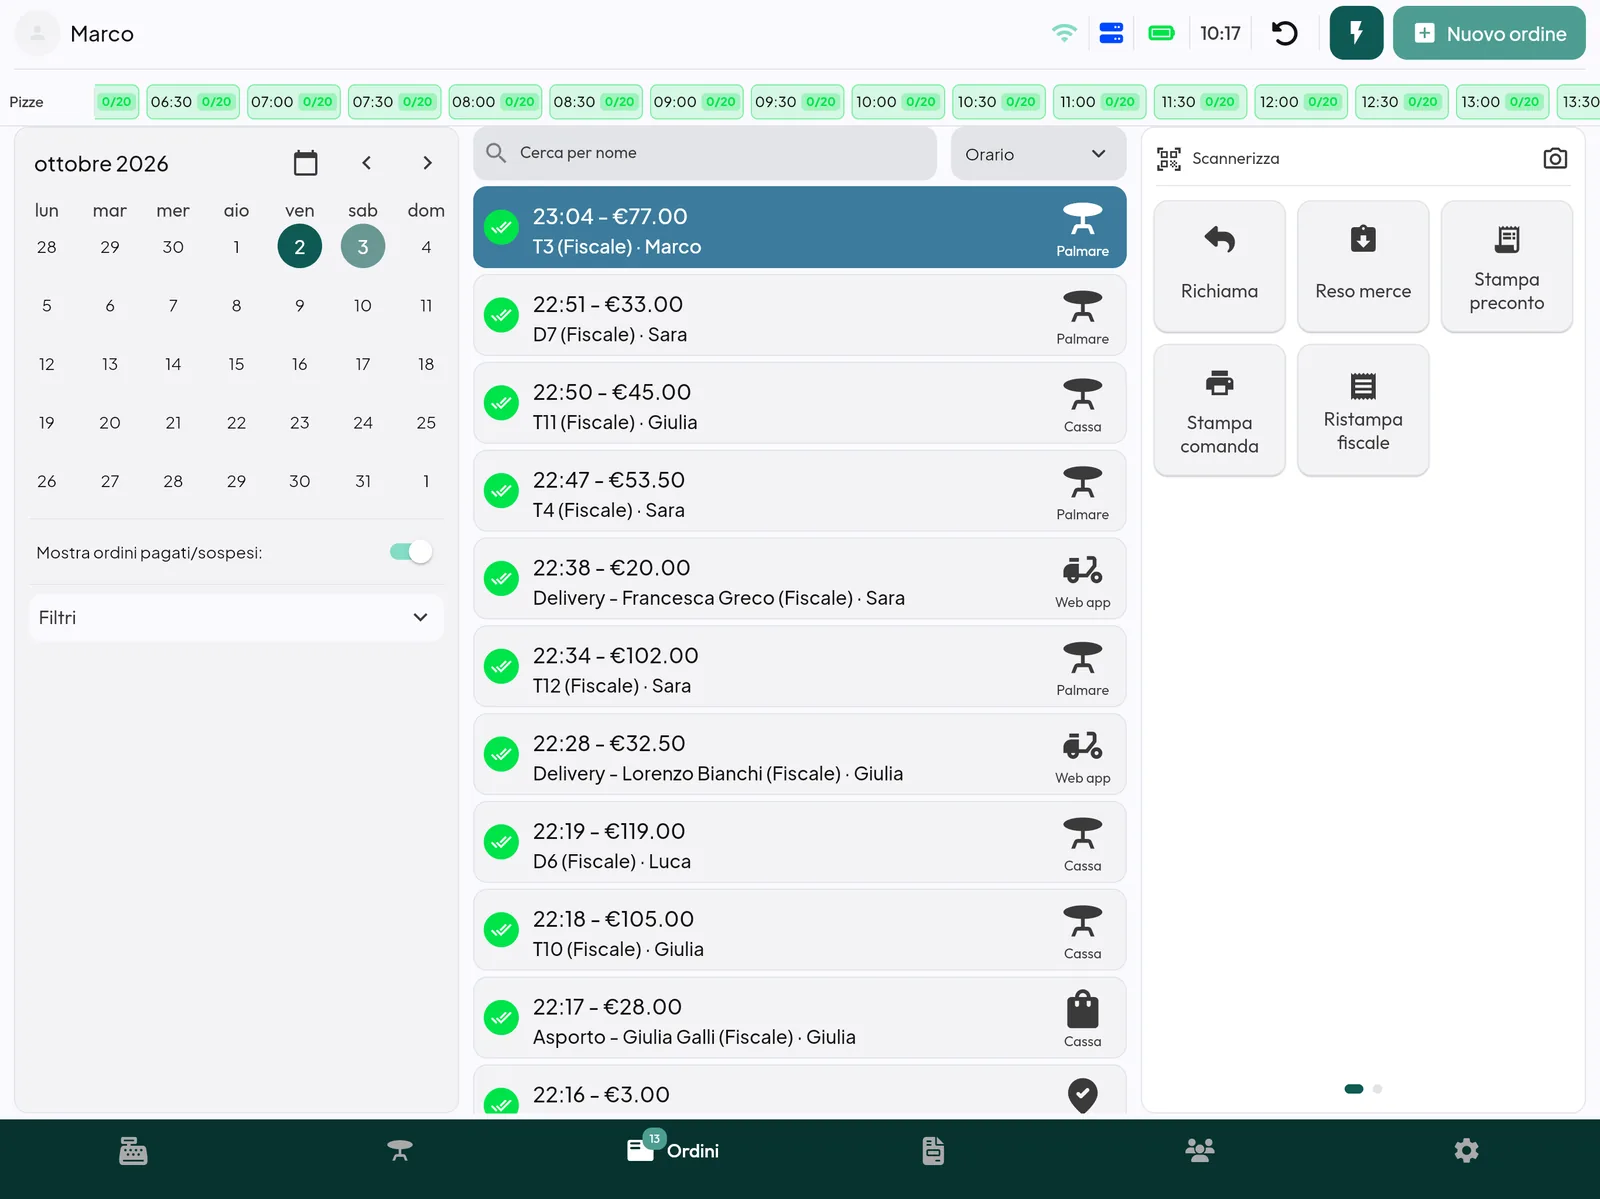This screenshot has height=1199, width=1600.
Task: Click Marco user avatar icon
Action: (x=37, y=33)
